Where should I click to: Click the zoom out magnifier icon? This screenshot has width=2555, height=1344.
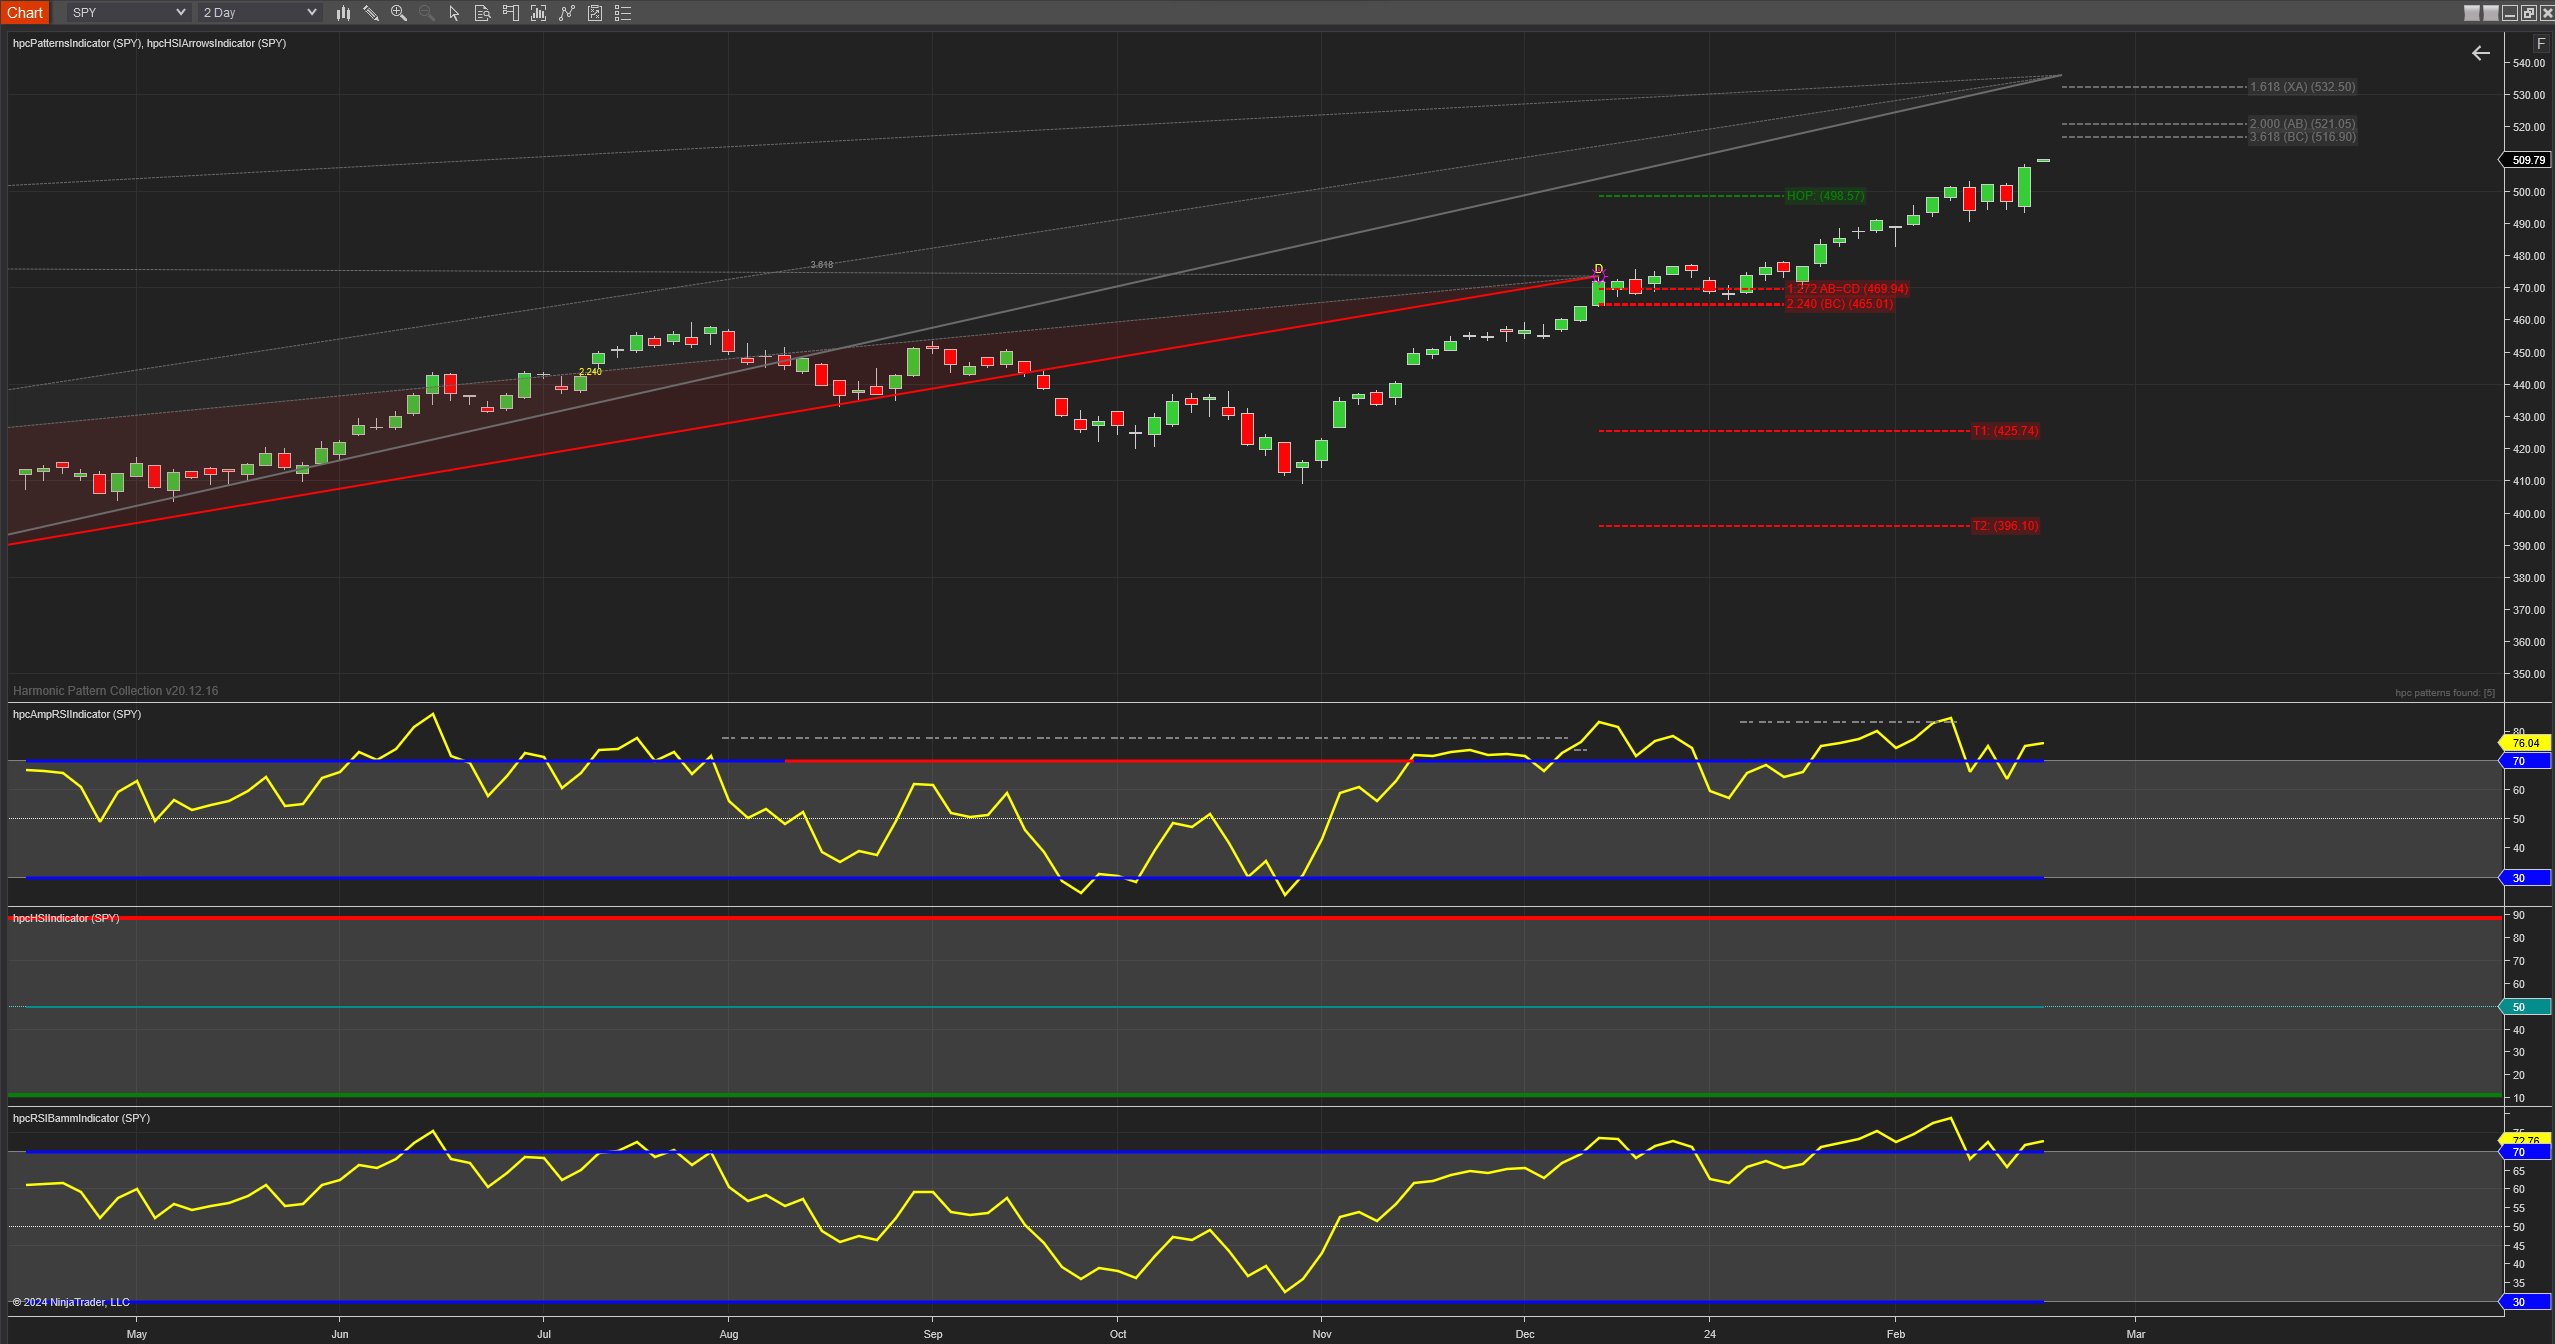[427, 13]
